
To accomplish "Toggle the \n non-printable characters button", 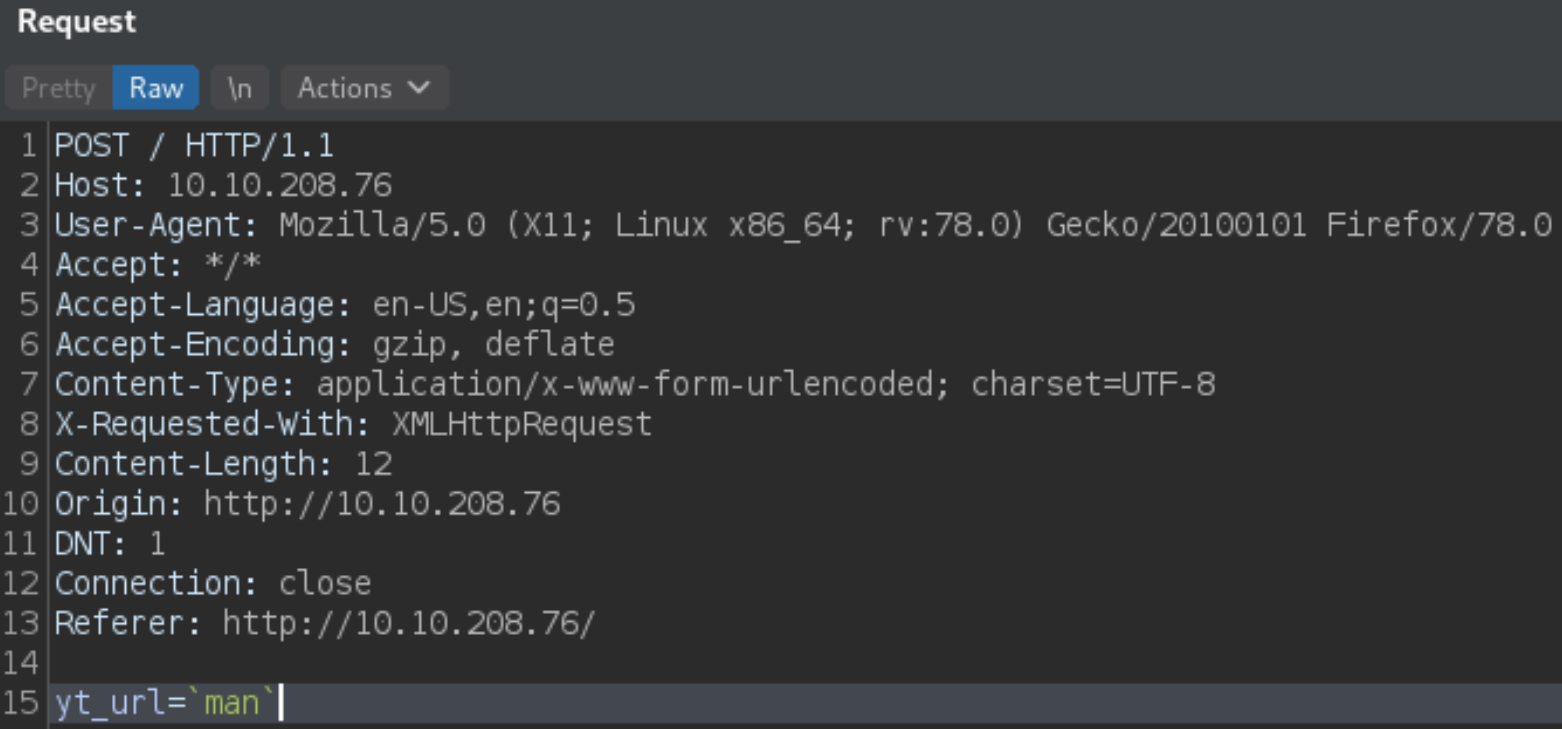I will [240, 88].
